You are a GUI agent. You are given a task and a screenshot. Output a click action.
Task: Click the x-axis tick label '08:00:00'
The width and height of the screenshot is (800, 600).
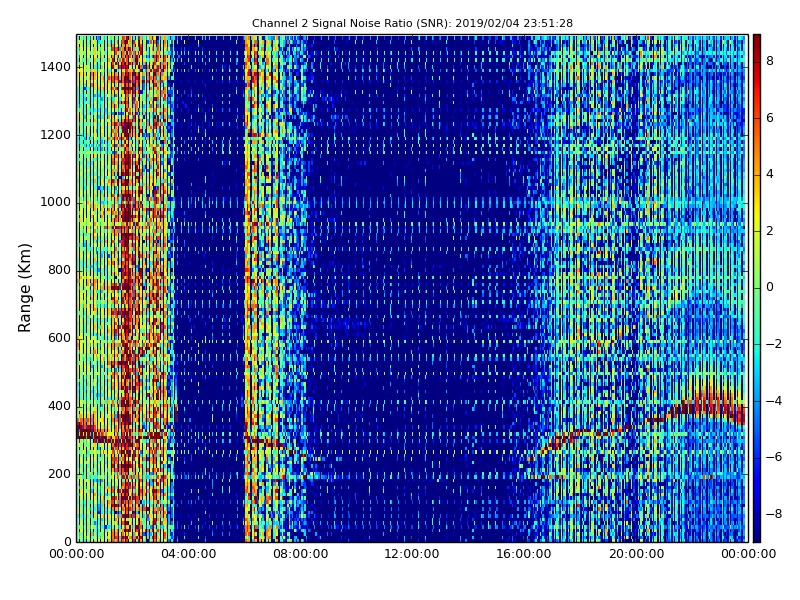point(301,554)
